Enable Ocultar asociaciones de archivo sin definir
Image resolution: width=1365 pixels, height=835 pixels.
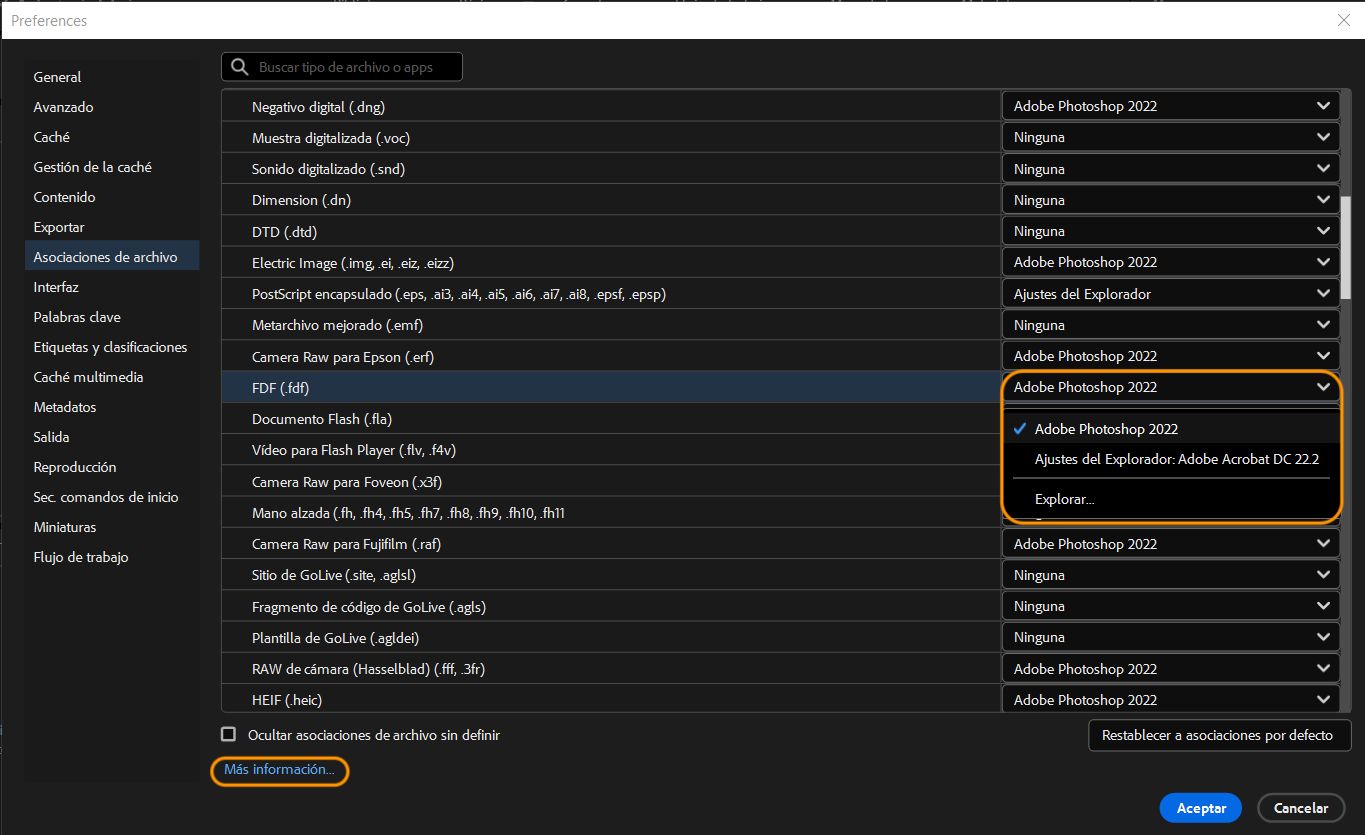pyautogui.click(x=229, y=734)
